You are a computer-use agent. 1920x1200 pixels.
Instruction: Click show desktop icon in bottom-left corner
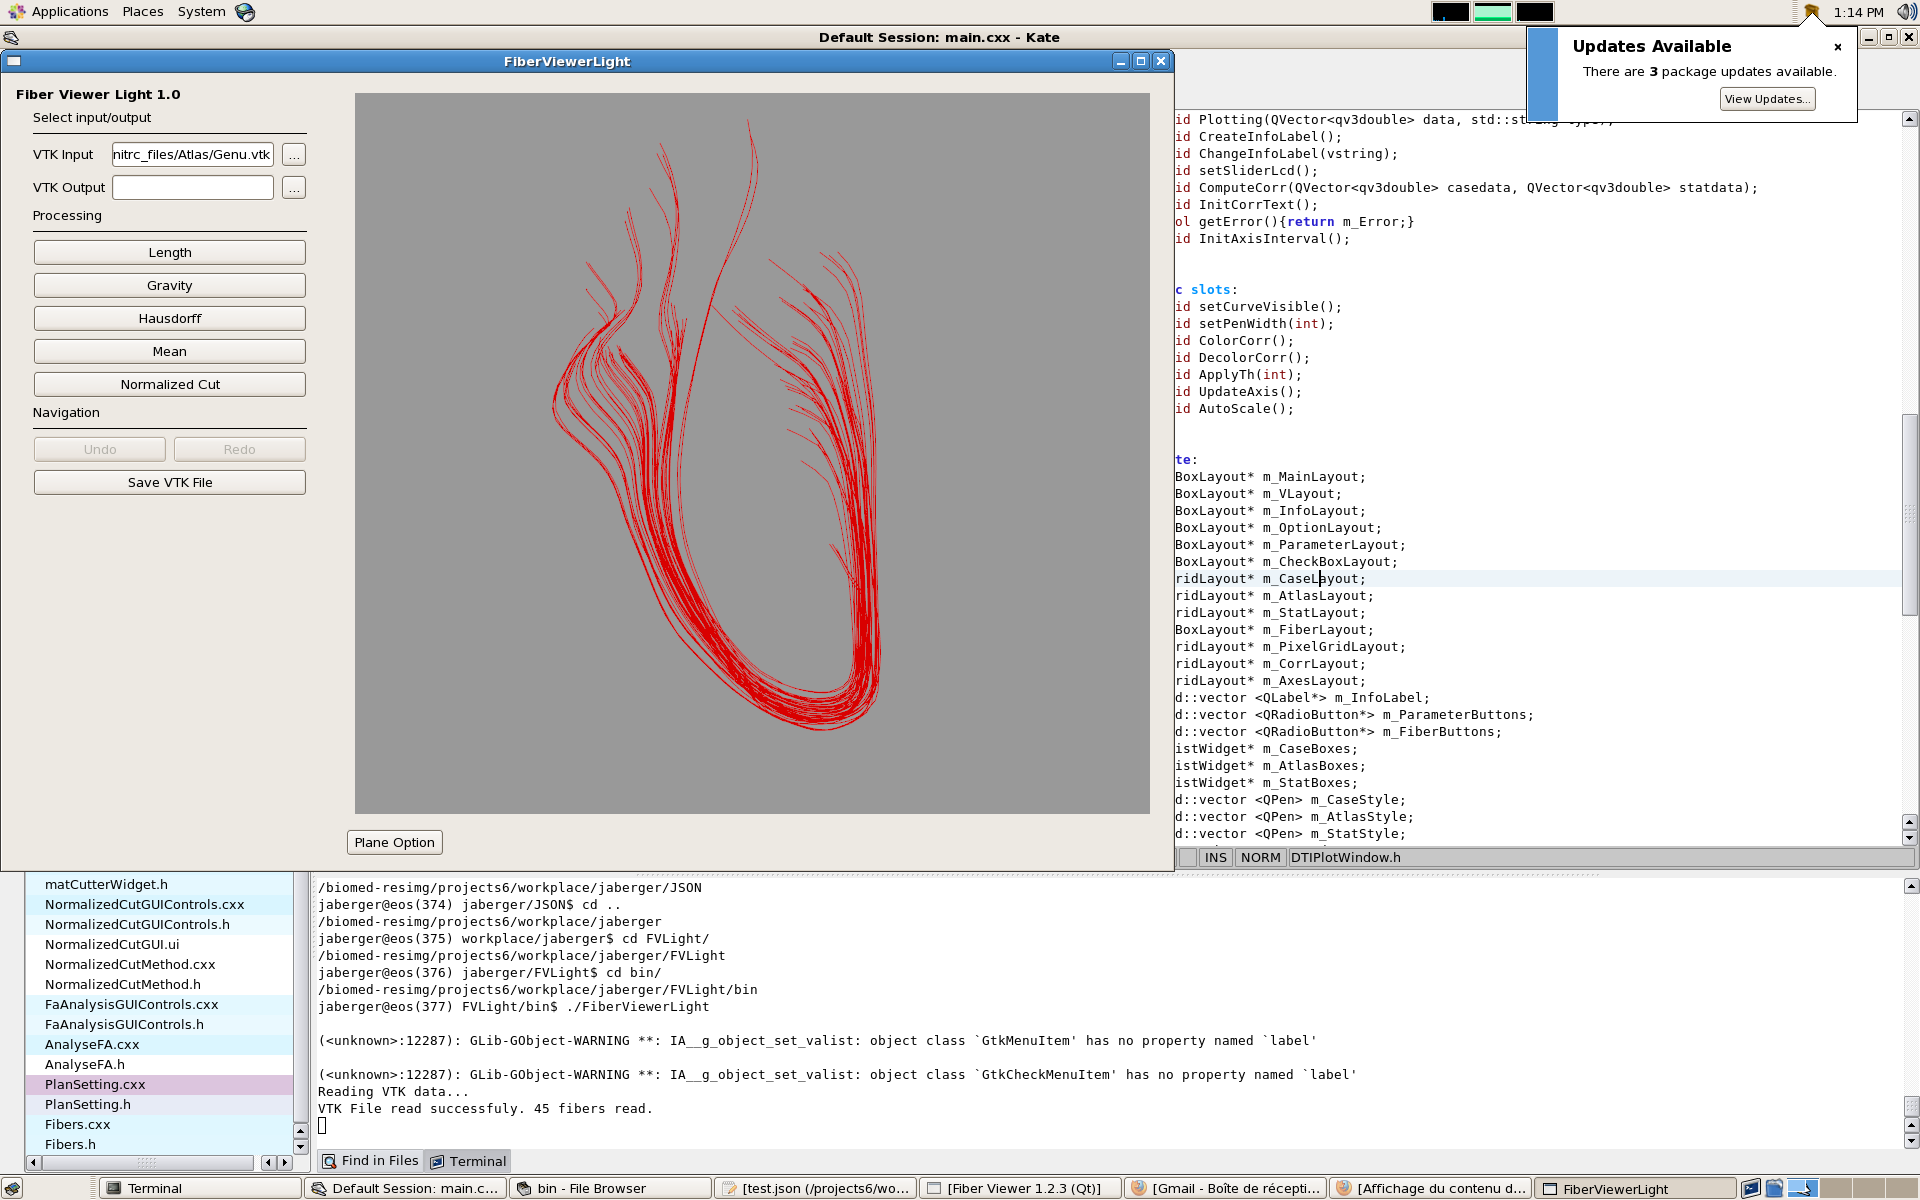pos(12,1188)
